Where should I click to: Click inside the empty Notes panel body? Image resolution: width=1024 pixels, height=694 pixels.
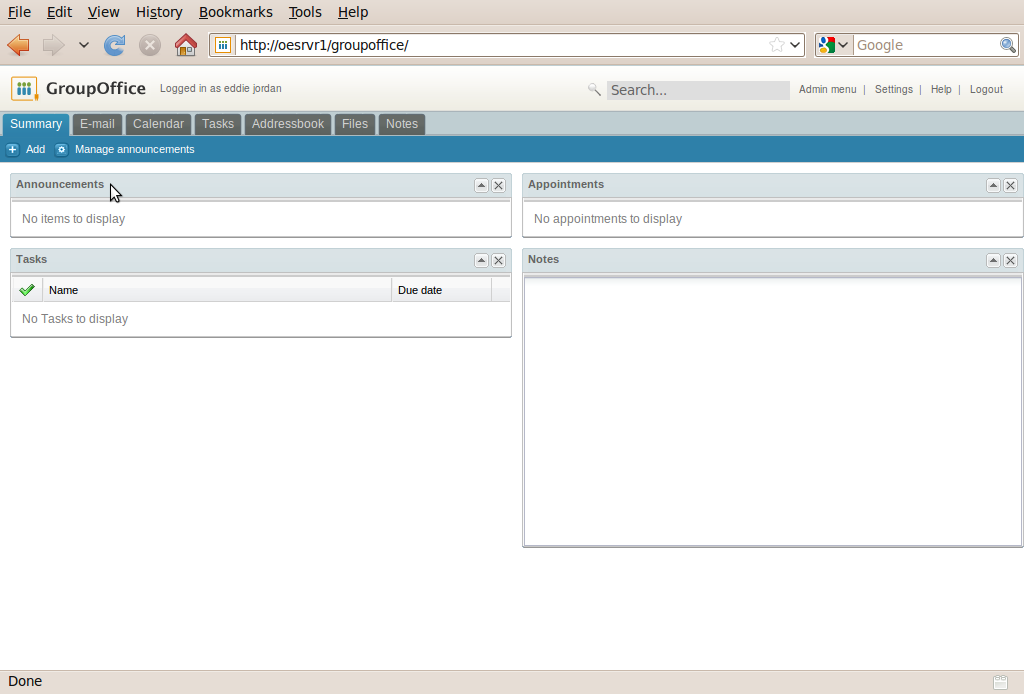pyautogui.click(x=773, y=411)
